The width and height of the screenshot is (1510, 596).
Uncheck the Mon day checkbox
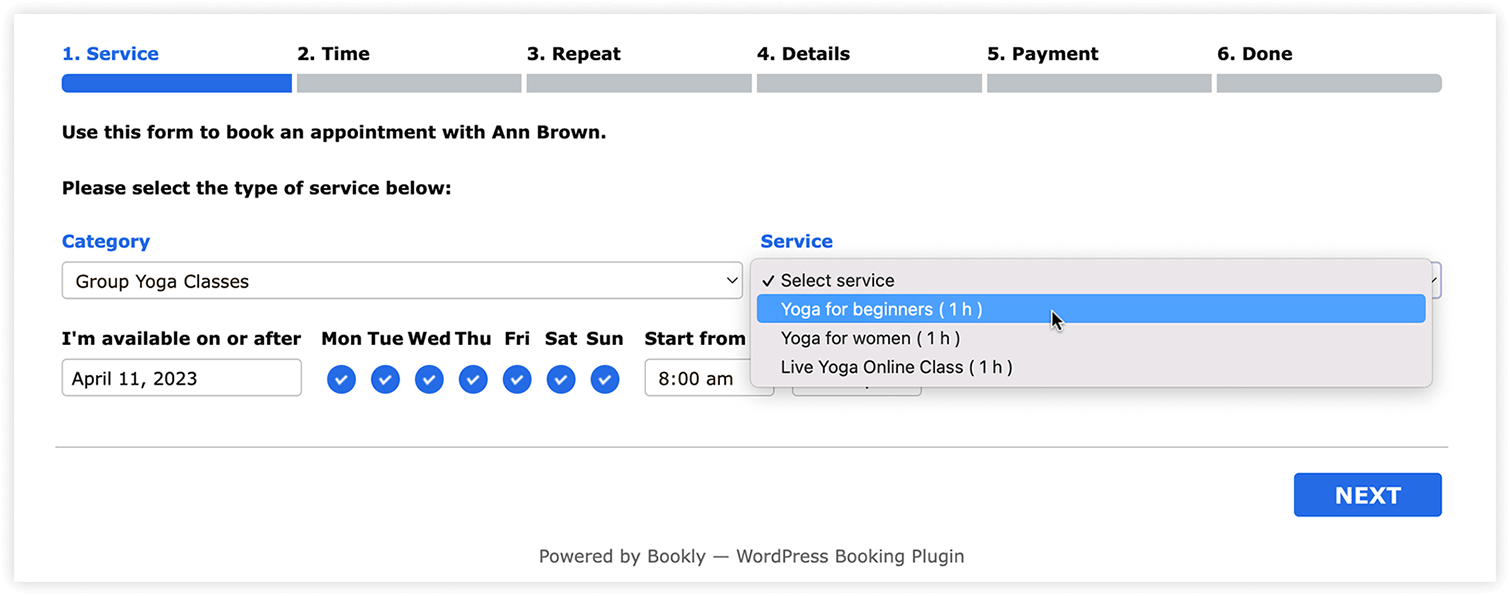341,380
